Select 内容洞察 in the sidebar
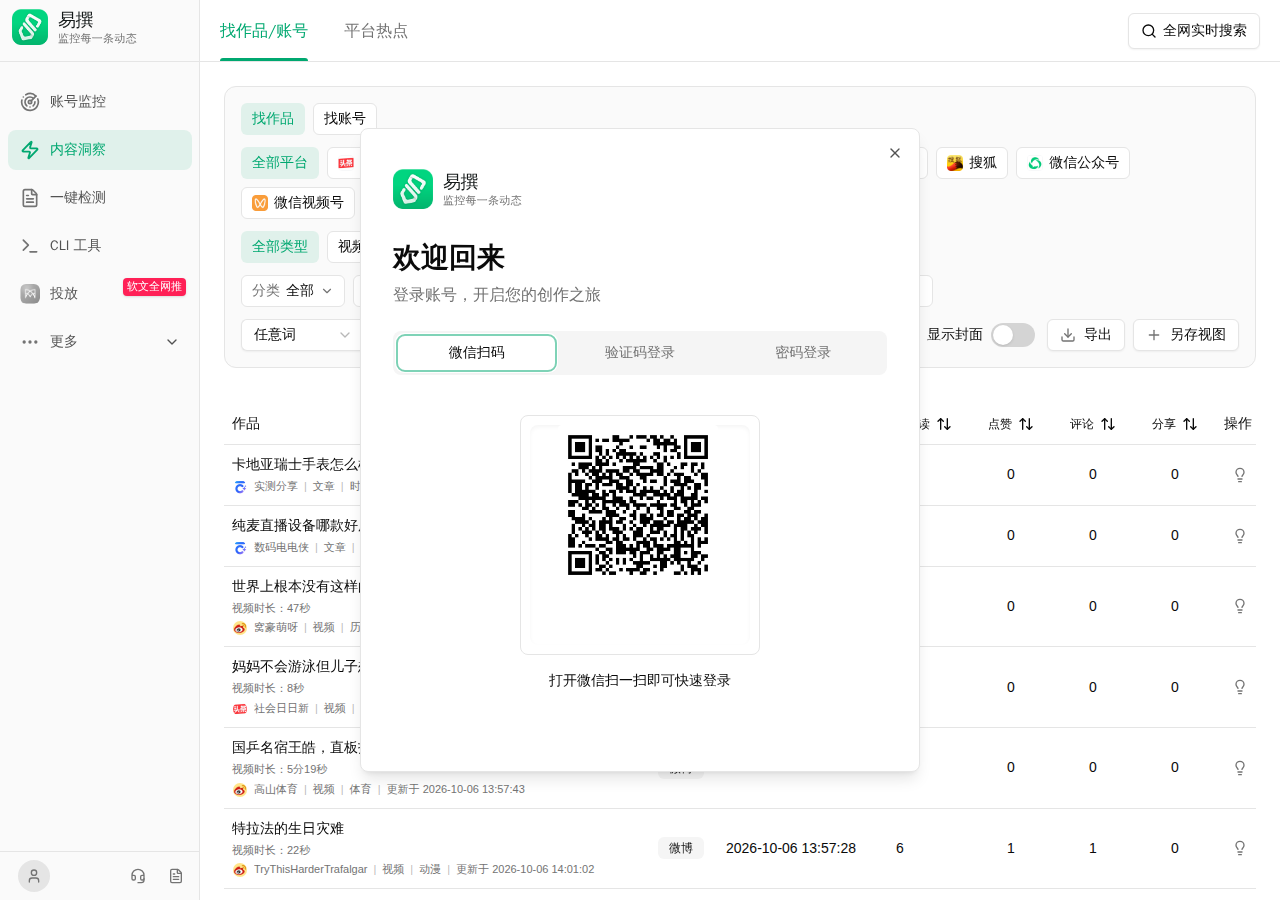Viewport: 1280px width, 900px height. [x=100, y=150]
